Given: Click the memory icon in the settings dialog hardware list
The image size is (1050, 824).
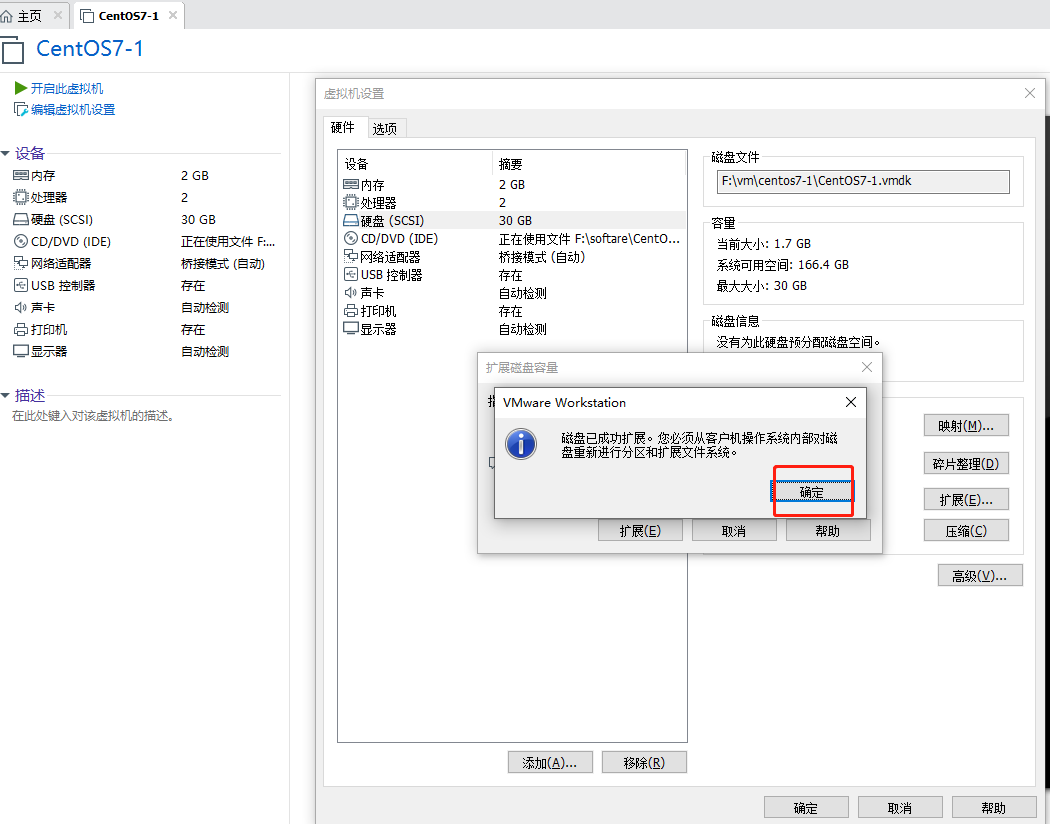Looking at the screenshot, I should (x=351, y=184).
